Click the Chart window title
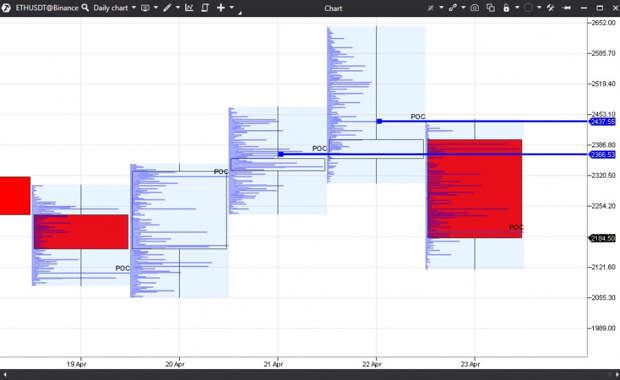This screenshot has width=620, height=380. pos(333,8)
